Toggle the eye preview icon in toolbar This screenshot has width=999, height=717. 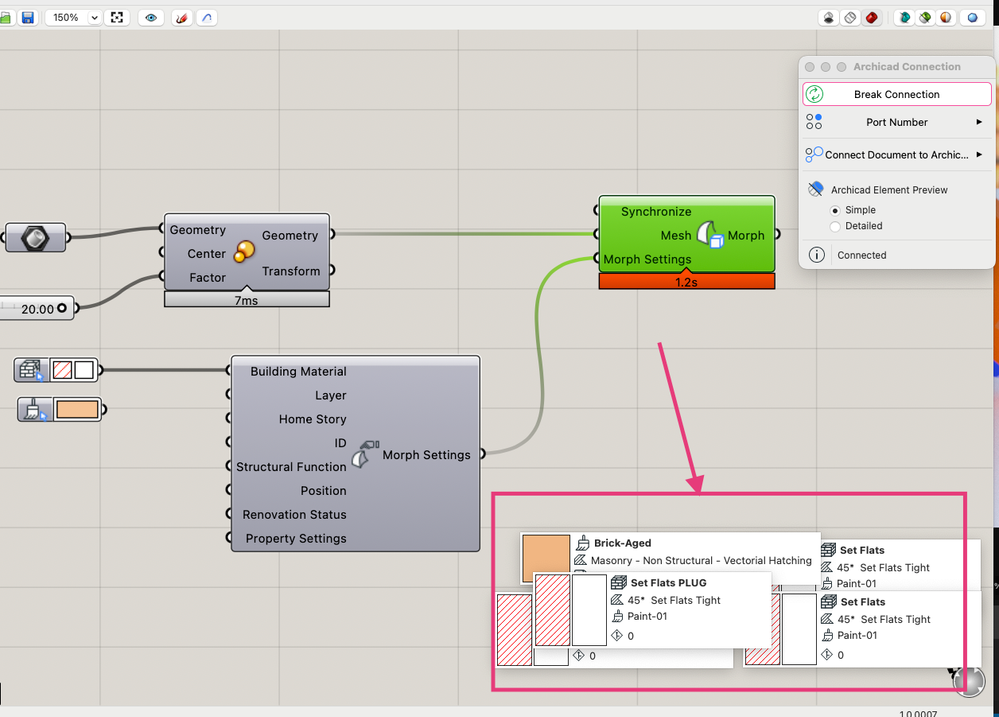(151, 18)
